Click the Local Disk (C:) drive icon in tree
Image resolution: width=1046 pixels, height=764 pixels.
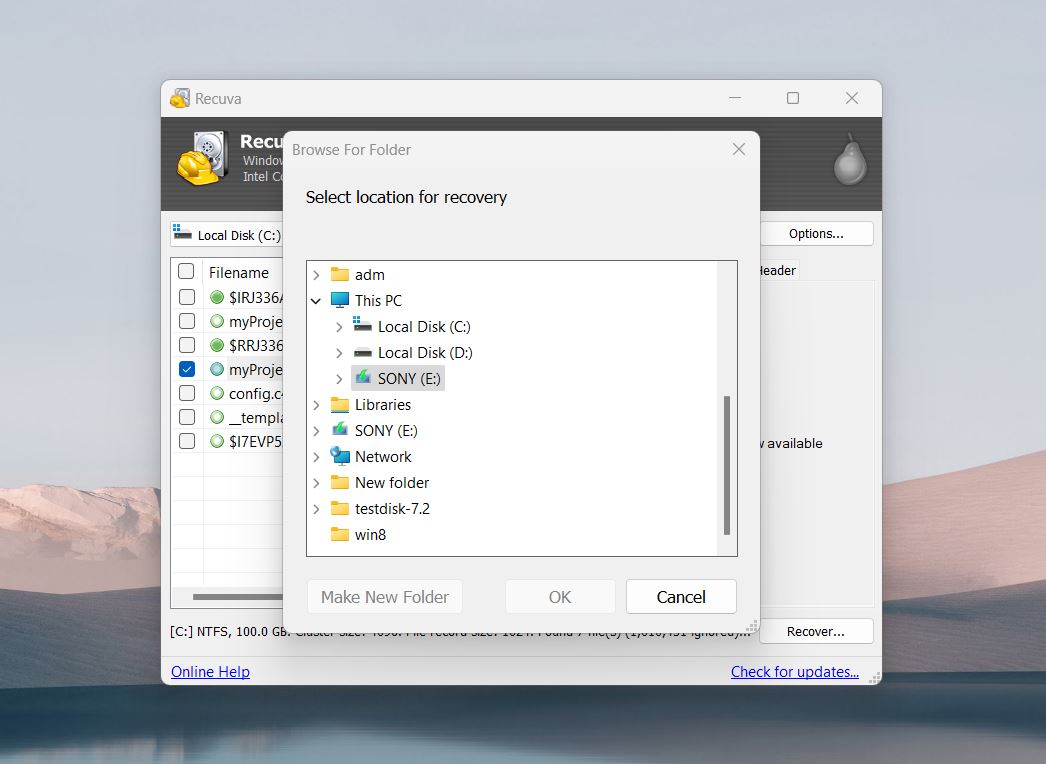(x=362, y=326)
